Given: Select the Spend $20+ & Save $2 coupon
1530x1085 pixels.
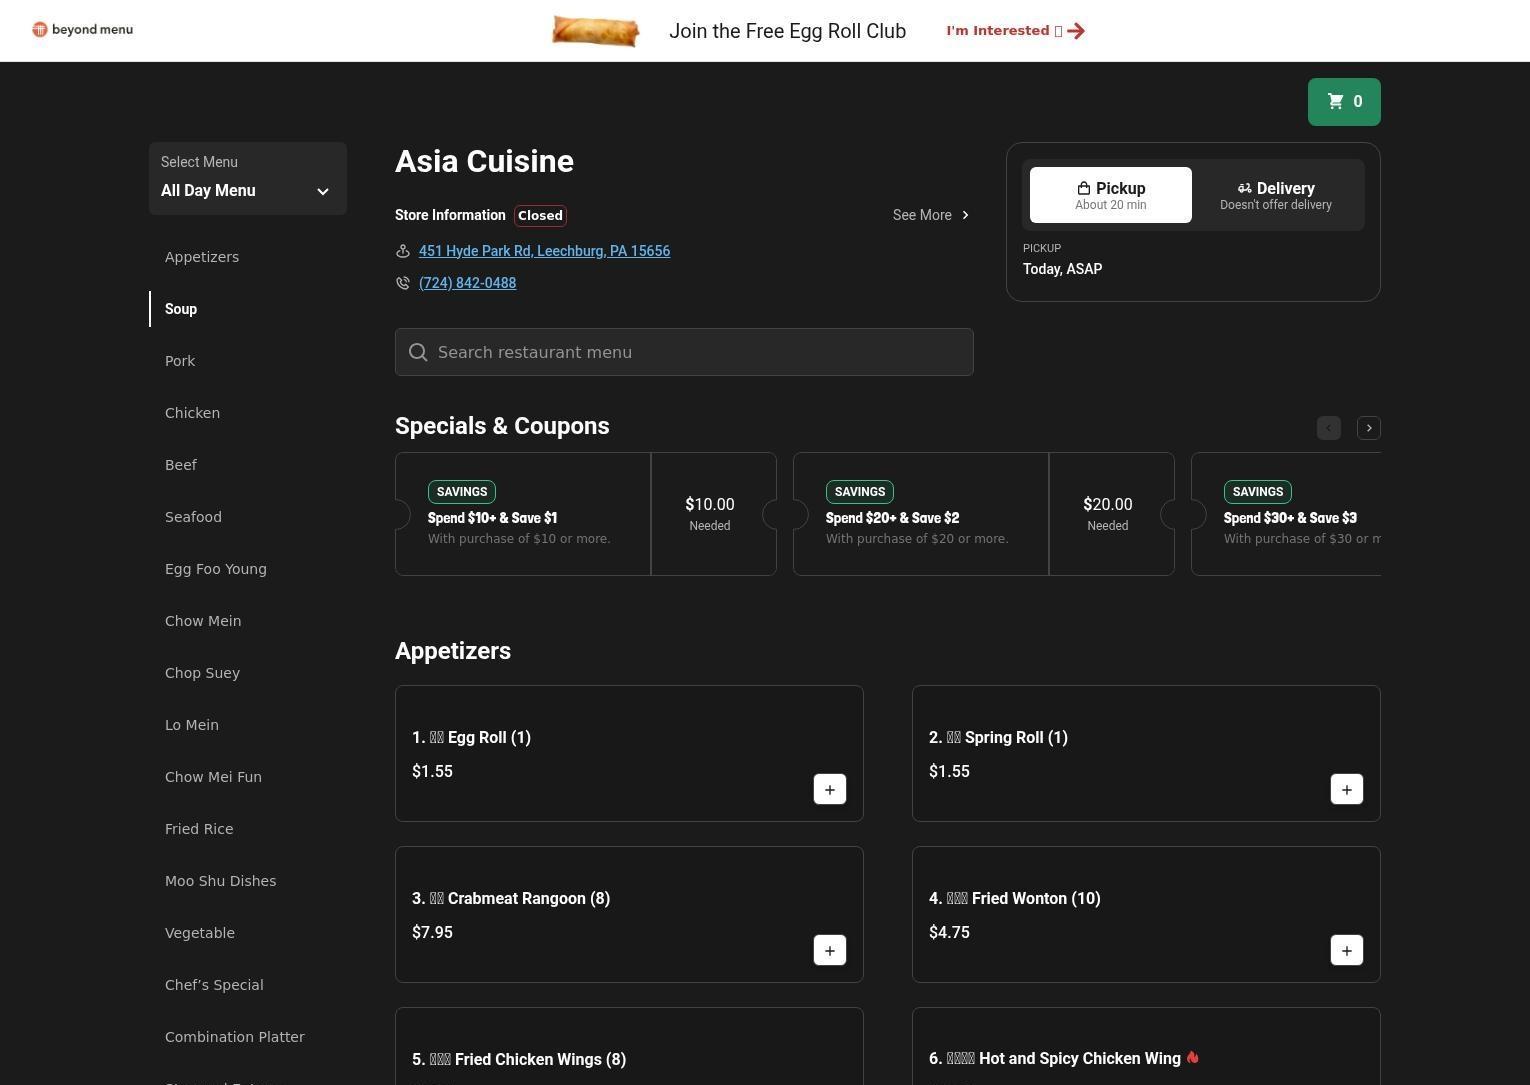Looking at the screenshot, I should [x=920, y=514].
